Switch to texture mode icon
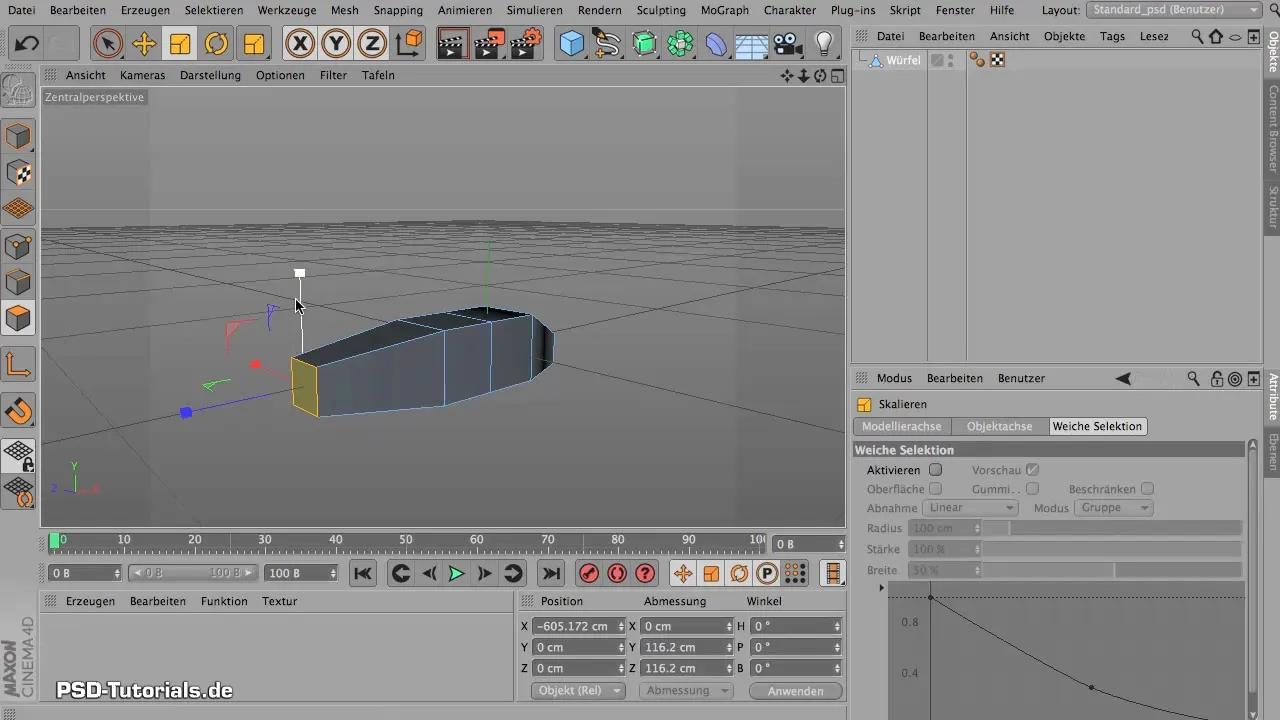 coord(18,173)
